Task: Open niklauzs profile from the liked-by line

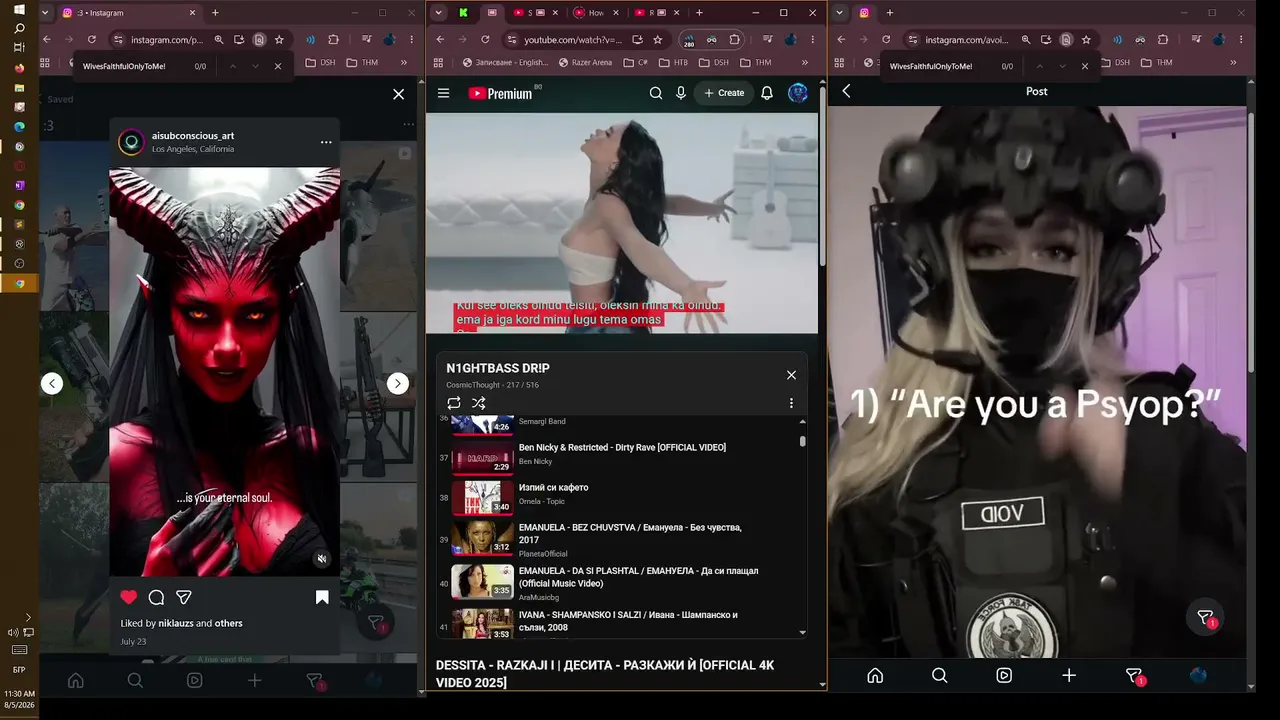Action: (176, 623)
